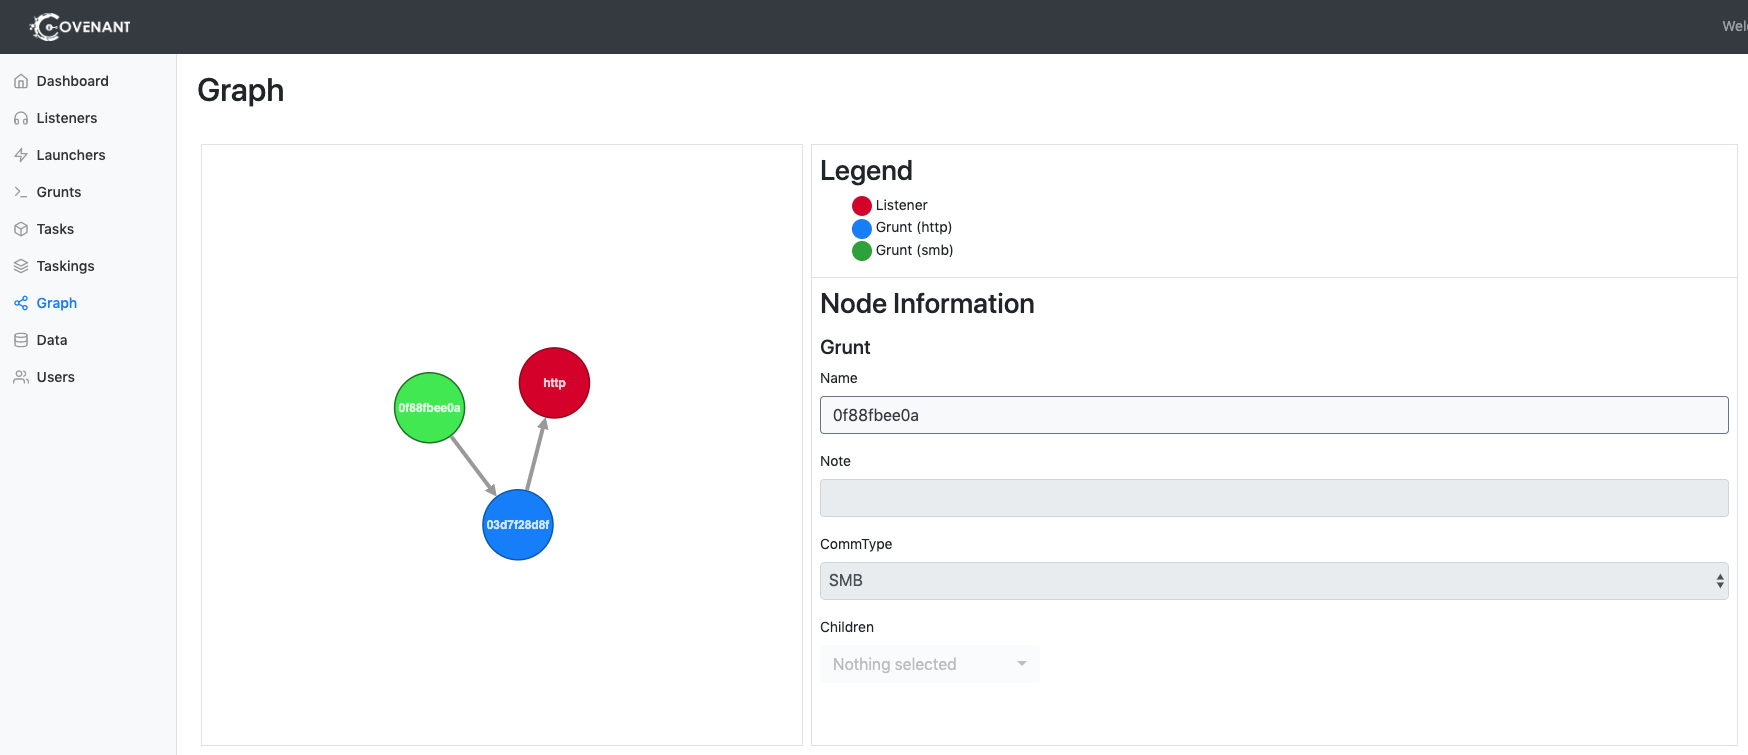Viewport: 1748px width, 755px height.
Task: Click the Listeners headphones icon
Action: 21,118
